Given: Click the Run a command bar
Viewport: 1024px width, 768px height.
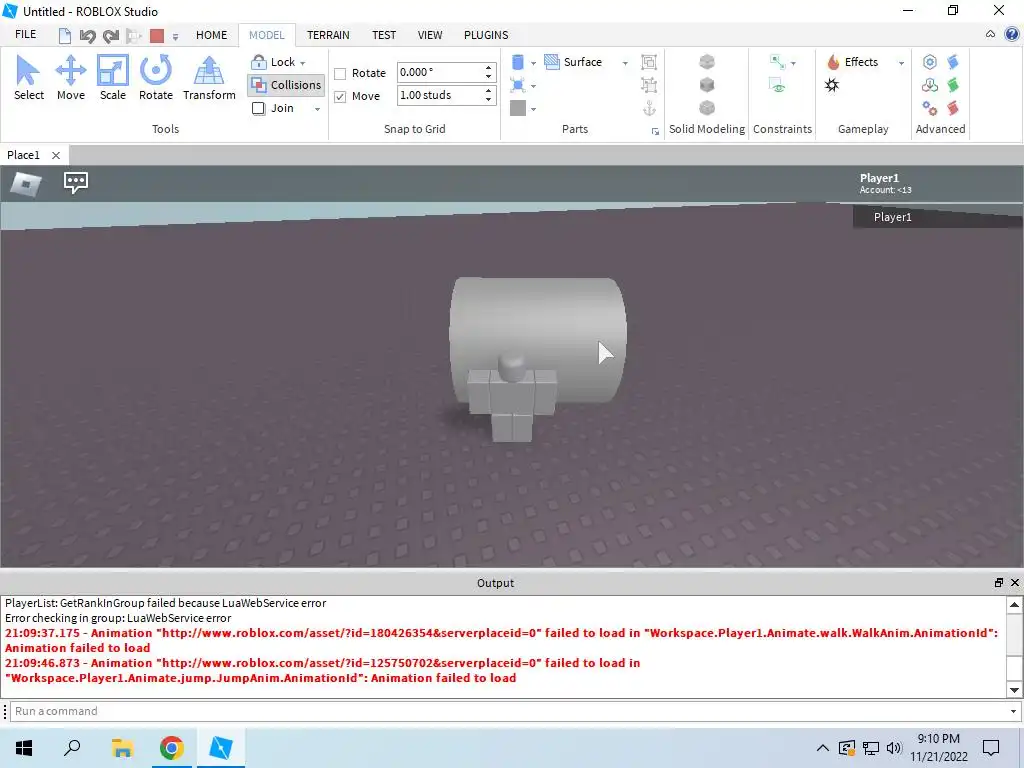Looking at the screenshot, I should (x=511, y=711).
